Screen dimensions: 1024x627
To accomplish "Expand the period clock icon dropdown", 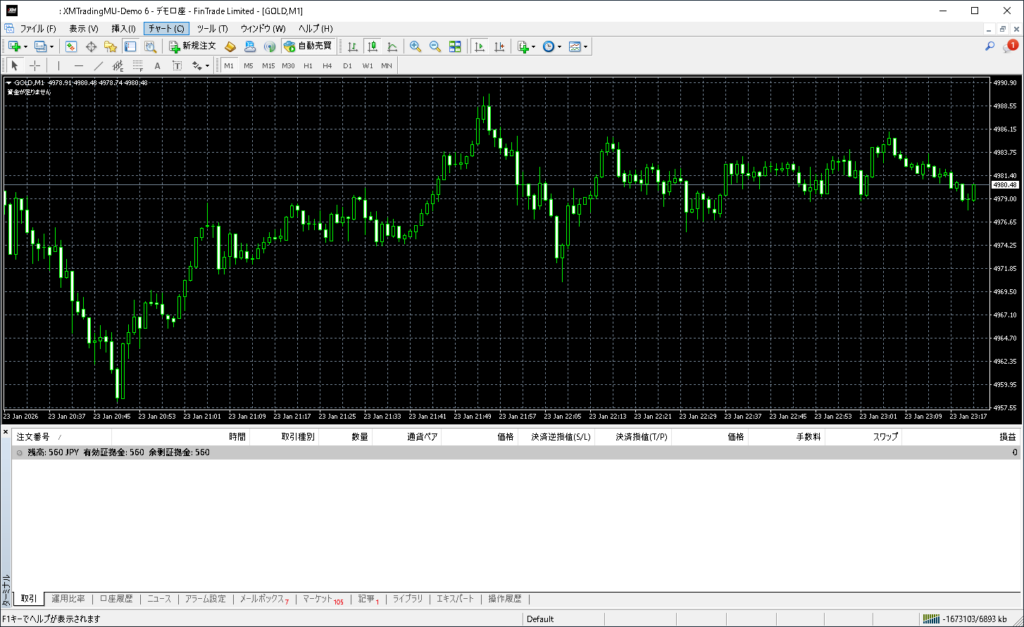I will (x=560, y=47).
